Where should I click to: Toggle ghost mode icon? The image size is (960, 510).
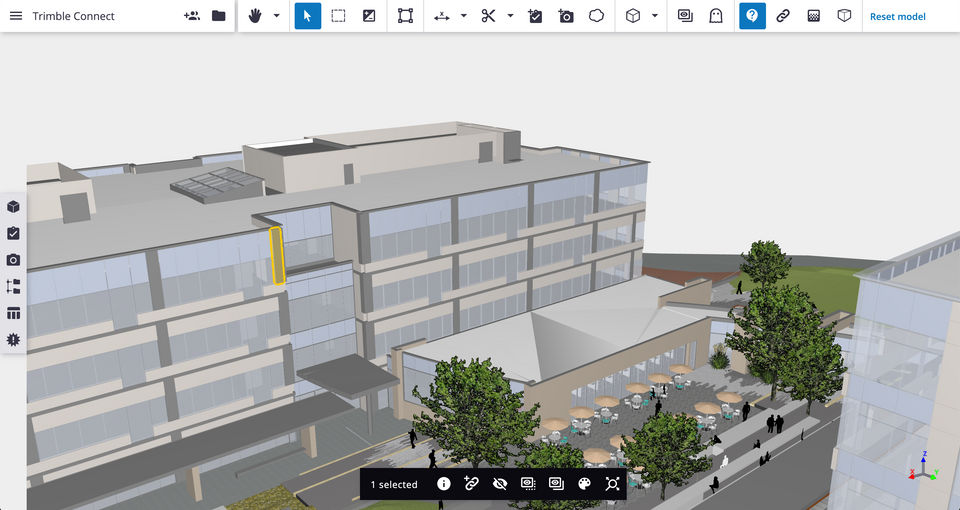coord(715,16)
